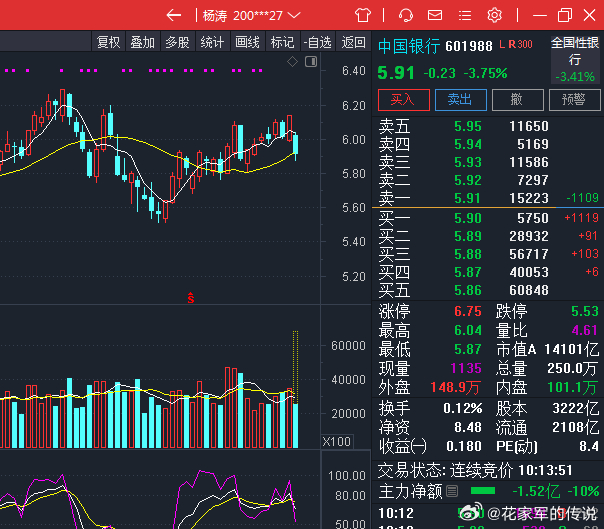Image resolution: width=604 pixels, height=529 pixels.
Task: Open the 全国性银行 sector box
Action: coord(575,60)
